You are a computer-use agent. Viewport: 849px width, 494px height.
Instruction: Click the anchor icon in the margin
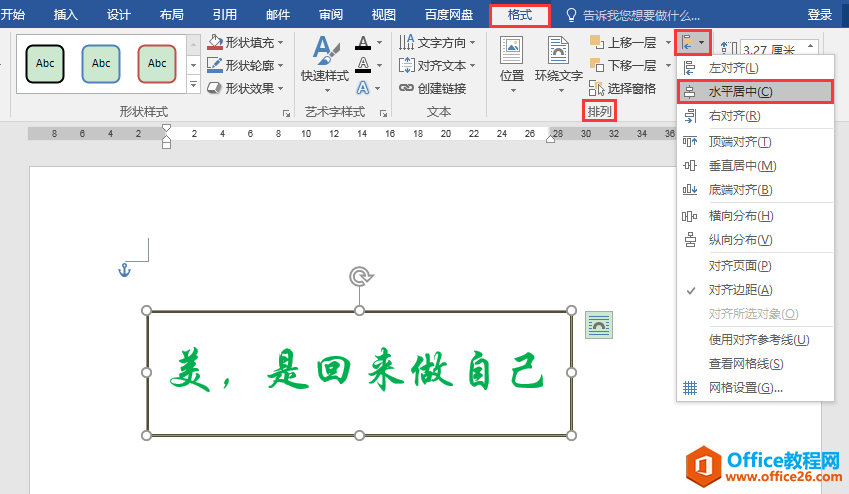pos(125,270)
